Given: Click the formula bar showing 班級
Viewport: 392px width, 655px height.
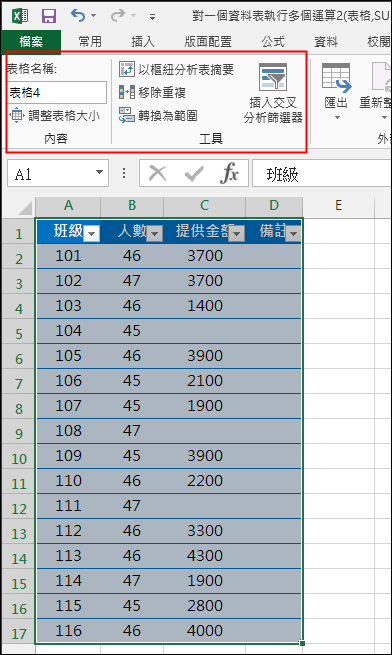Looking at the screenshot, I should (x=322, y=174).
